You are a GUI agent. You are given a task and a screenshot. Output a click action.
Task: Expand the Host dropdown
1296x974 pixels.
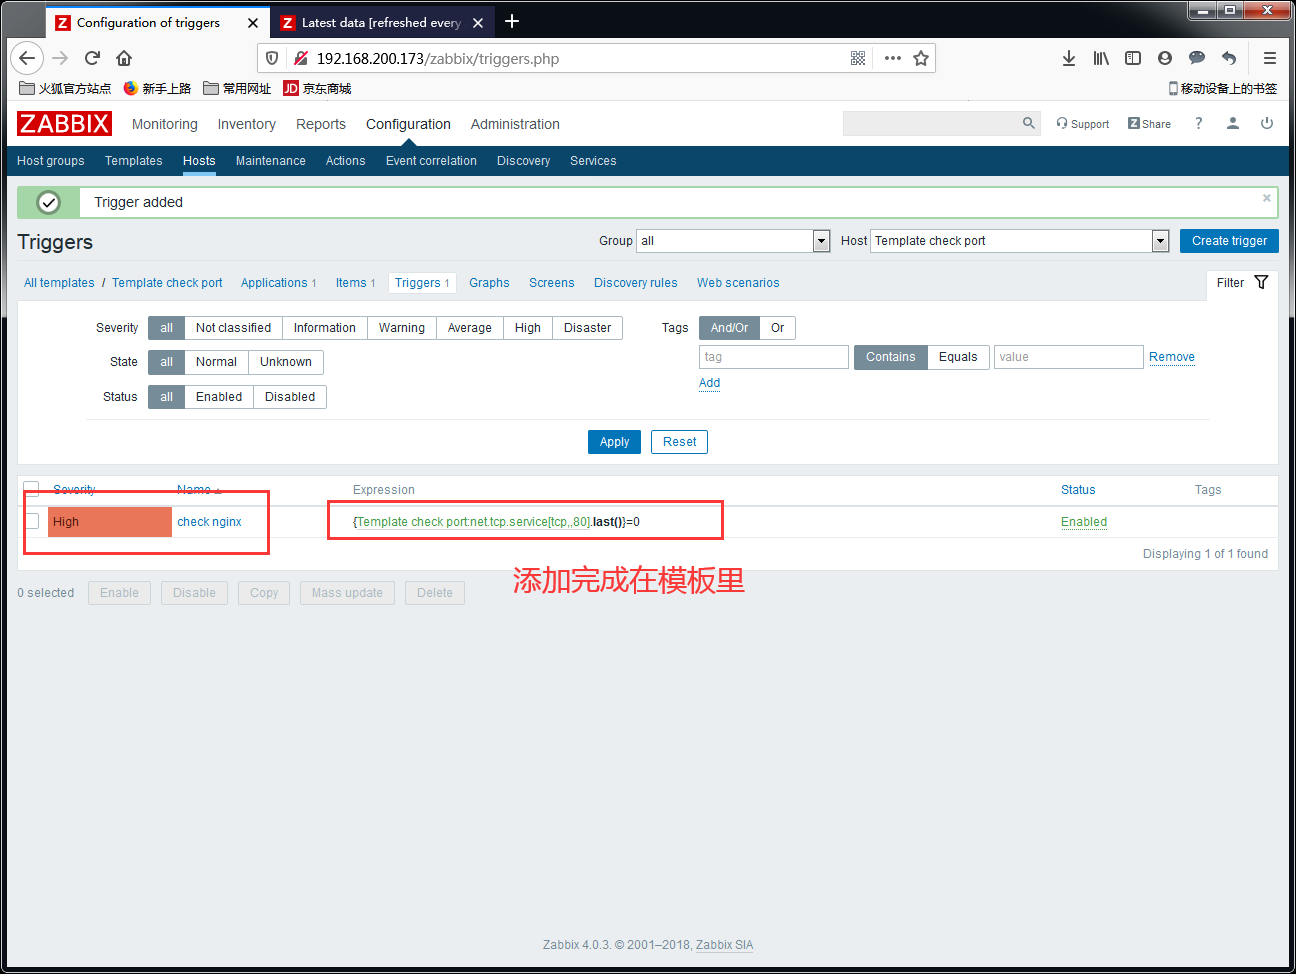point(1160,241)
